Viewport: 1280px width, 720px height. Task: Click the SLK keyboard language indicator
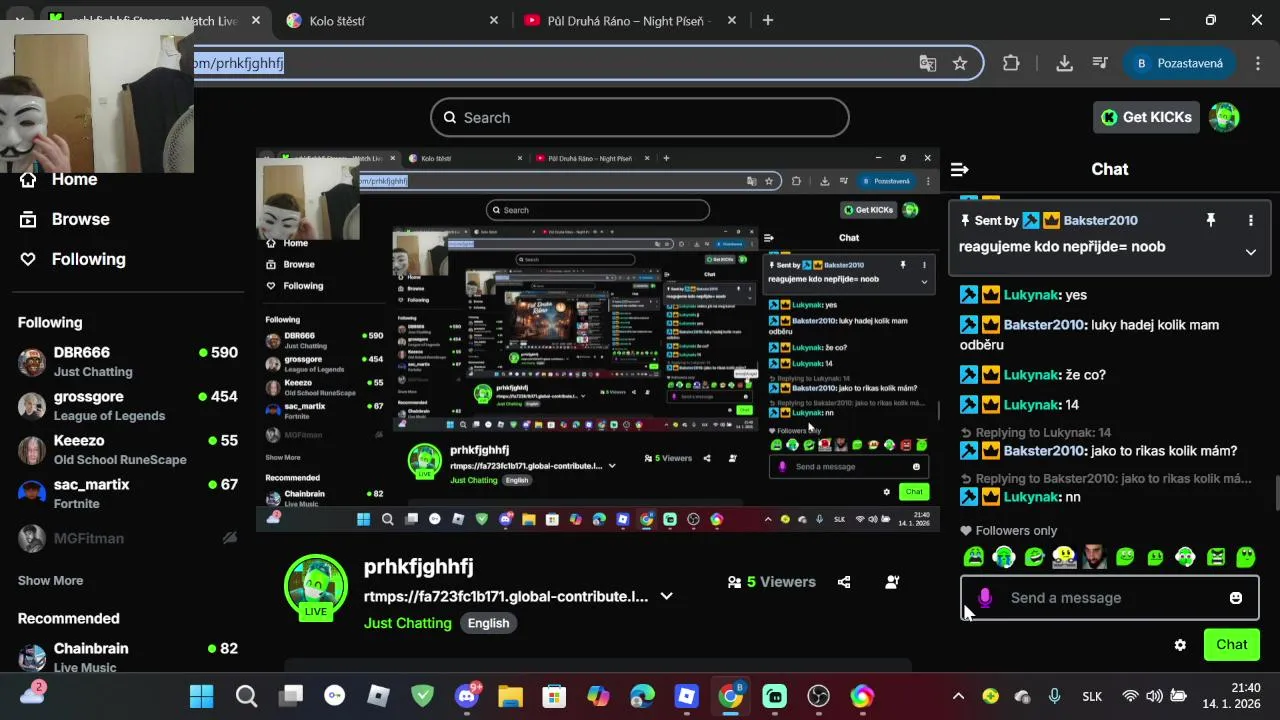pos(1092,696)
